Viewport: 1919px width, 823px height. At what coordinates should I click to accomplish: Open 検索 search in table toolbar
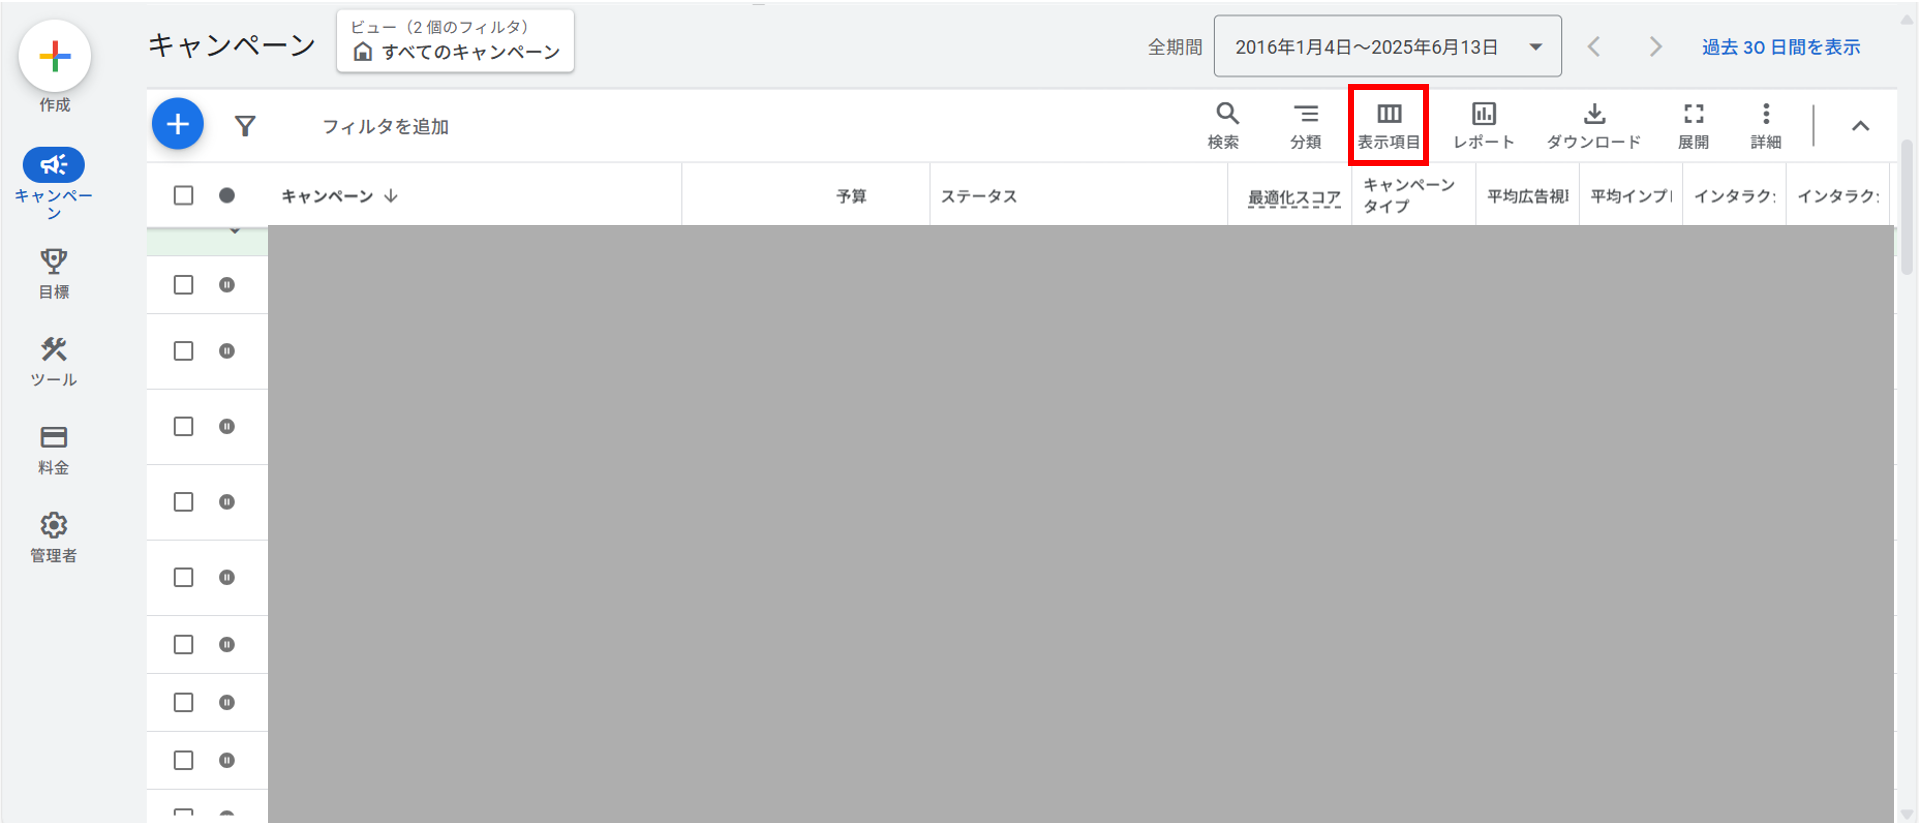coord(1224,126)
